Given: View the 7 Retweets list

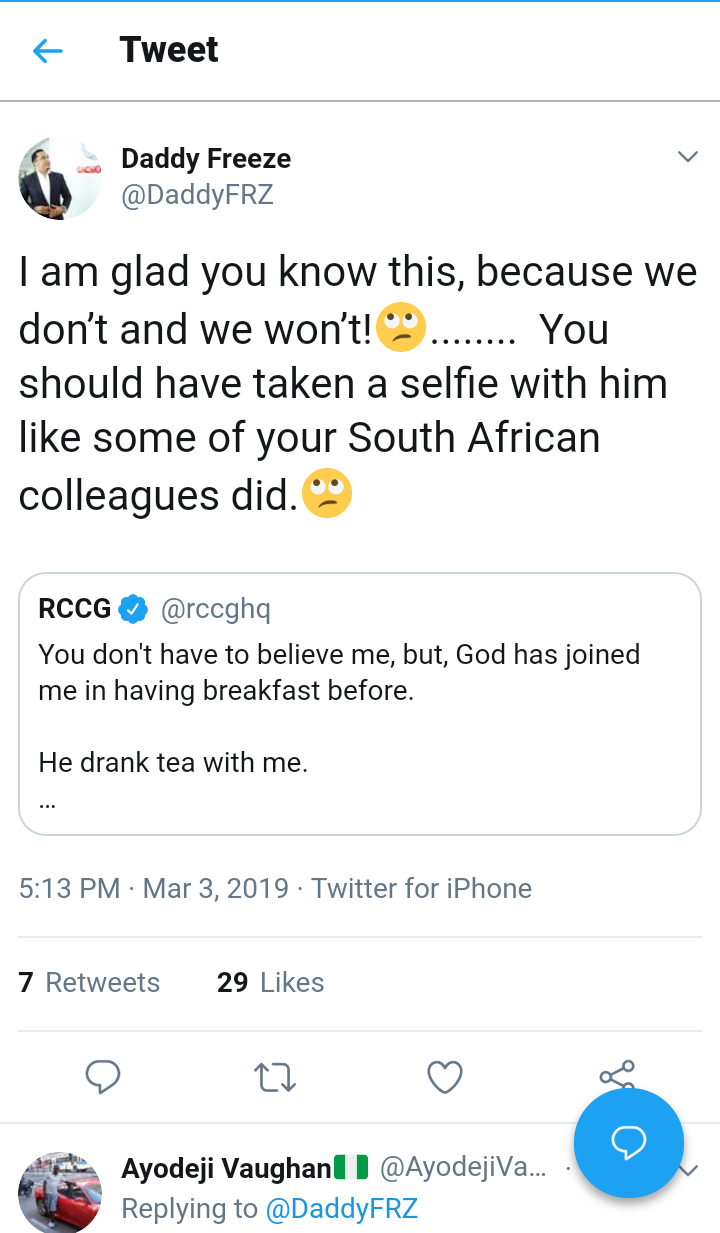Looking at the screenshot, I should click(90, 983).
